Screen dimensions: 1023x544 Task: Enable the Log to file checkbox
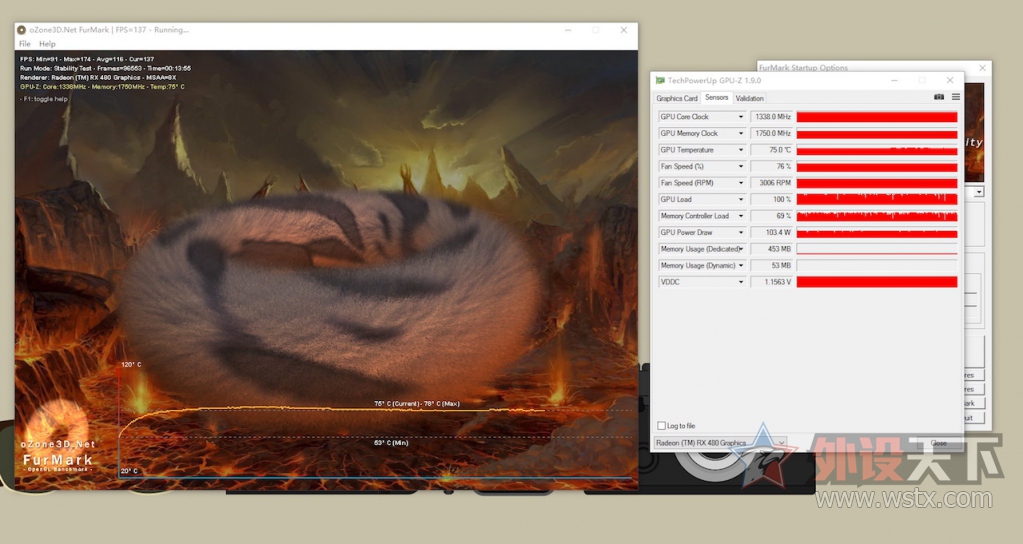pos(662,425)
